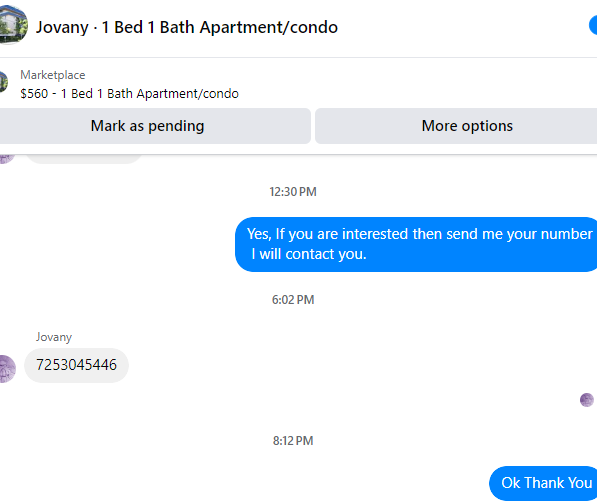The height and width of the screenshot is (503, 597).
Task: Click the Jovany sender name above the number
Action: pos(54,337)
